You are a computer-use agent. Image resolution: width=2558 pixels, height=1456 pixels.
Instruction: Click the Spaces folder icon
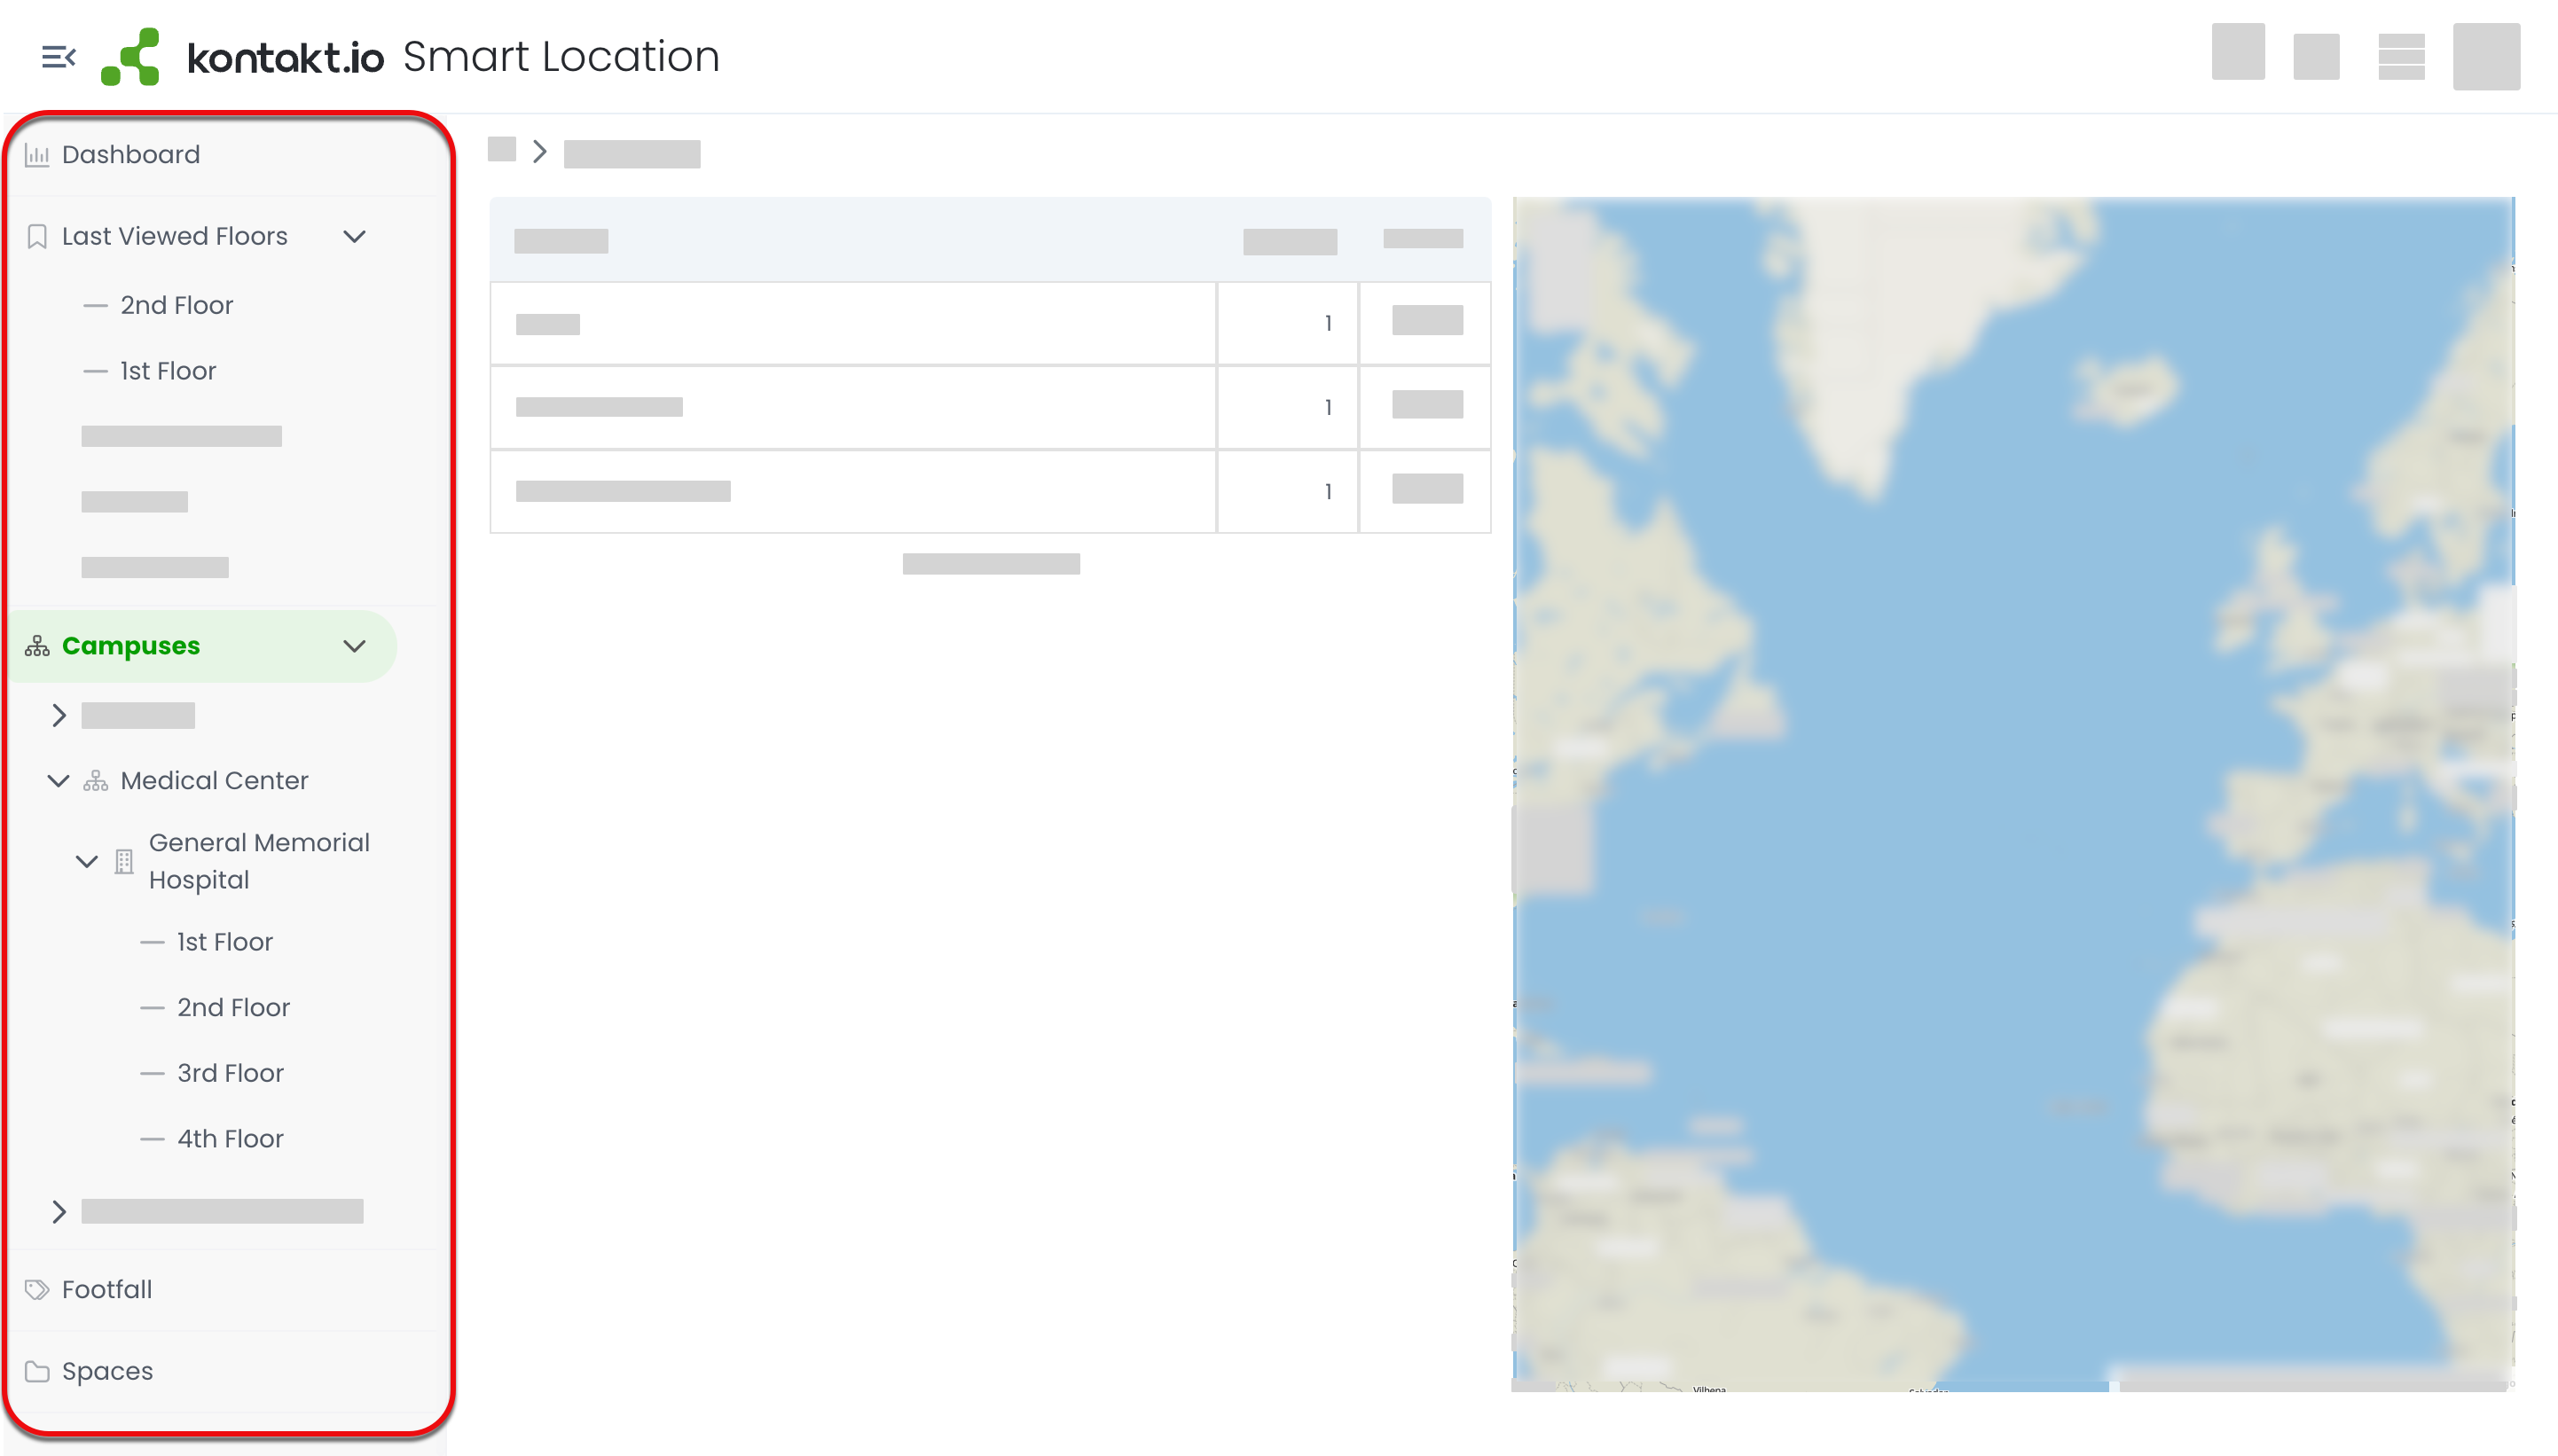[x=37, y=1371]
